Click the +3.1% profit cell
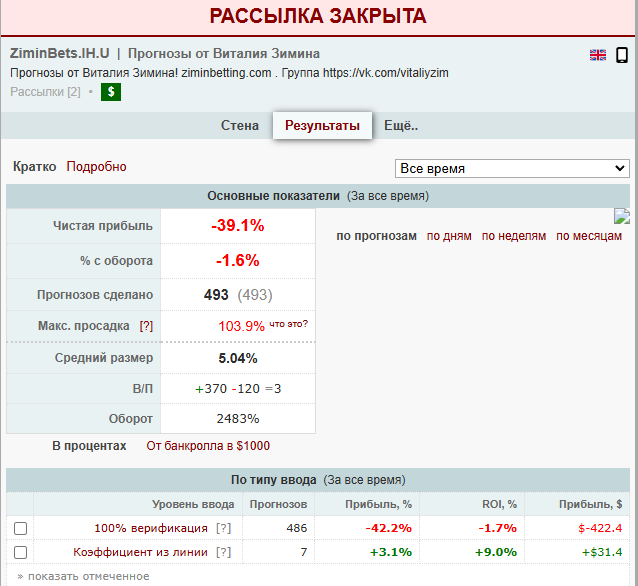 391,552
